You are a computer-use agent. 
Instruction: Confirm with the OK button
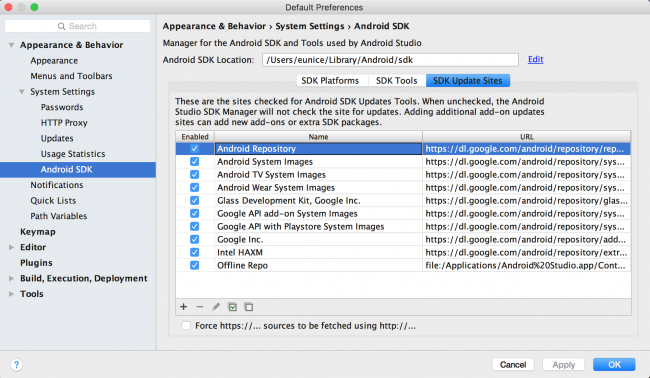614,364
